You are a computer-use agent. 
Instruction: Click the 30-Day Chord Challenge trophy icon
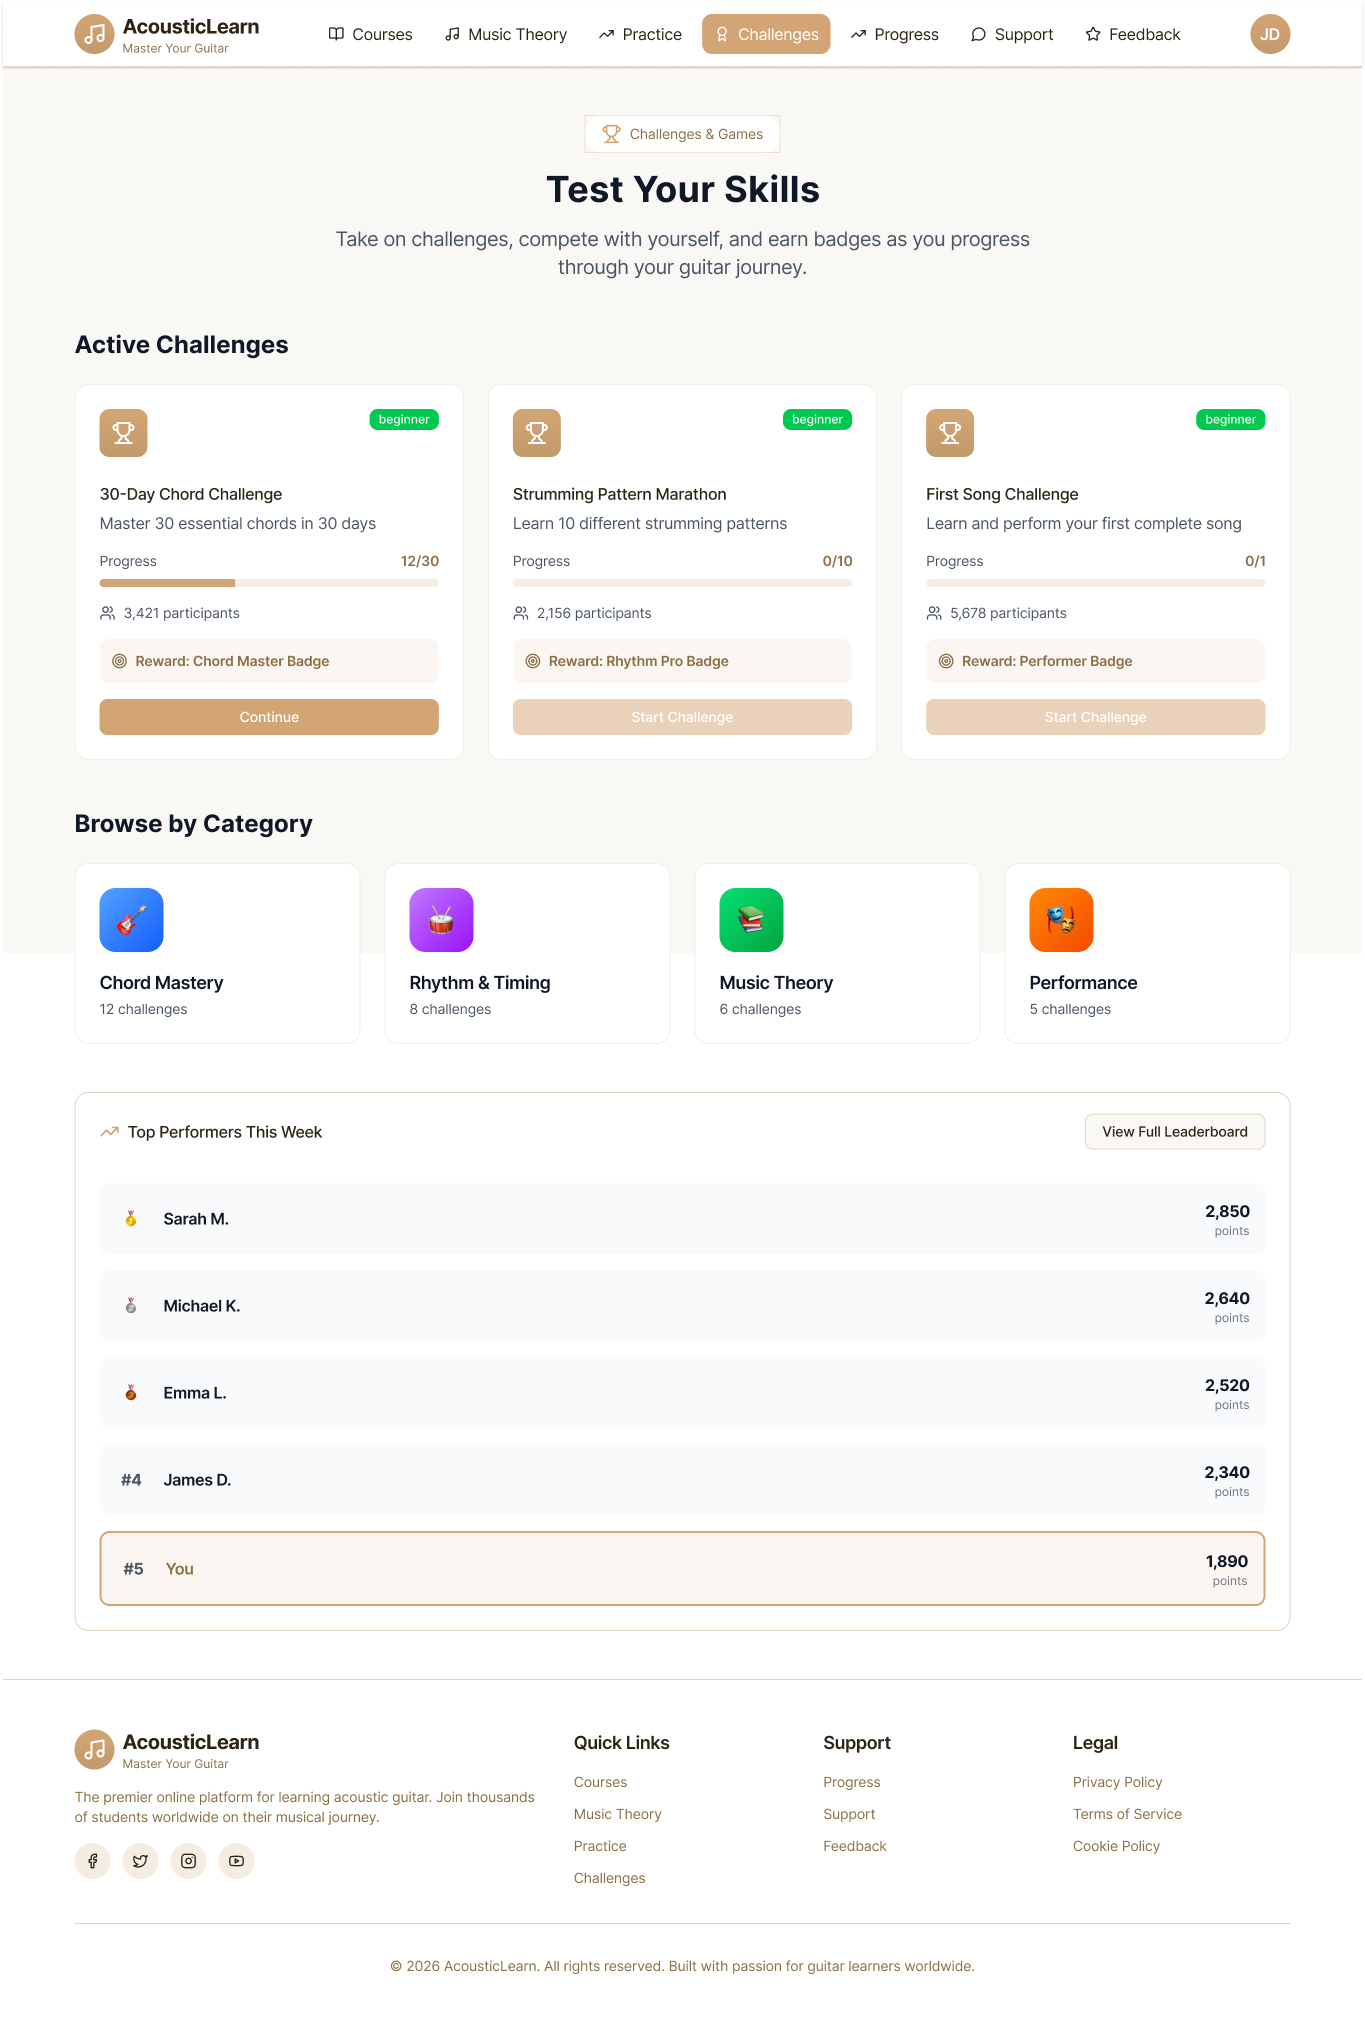[x=123, y=433]
